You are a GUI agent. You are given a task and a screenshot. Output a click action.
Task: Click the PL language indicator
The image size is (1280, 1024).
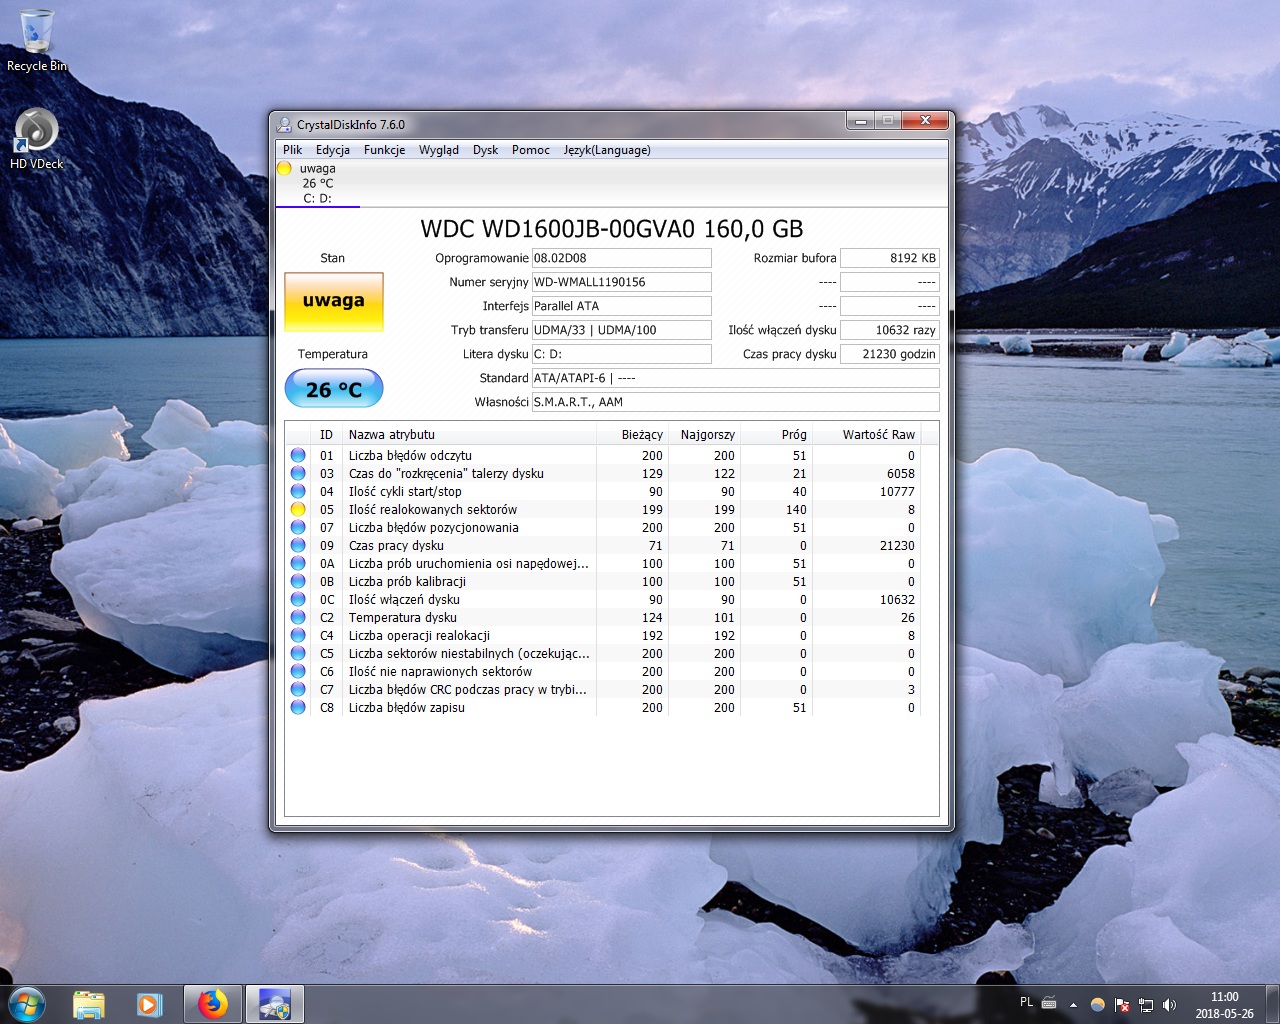1026,1002
